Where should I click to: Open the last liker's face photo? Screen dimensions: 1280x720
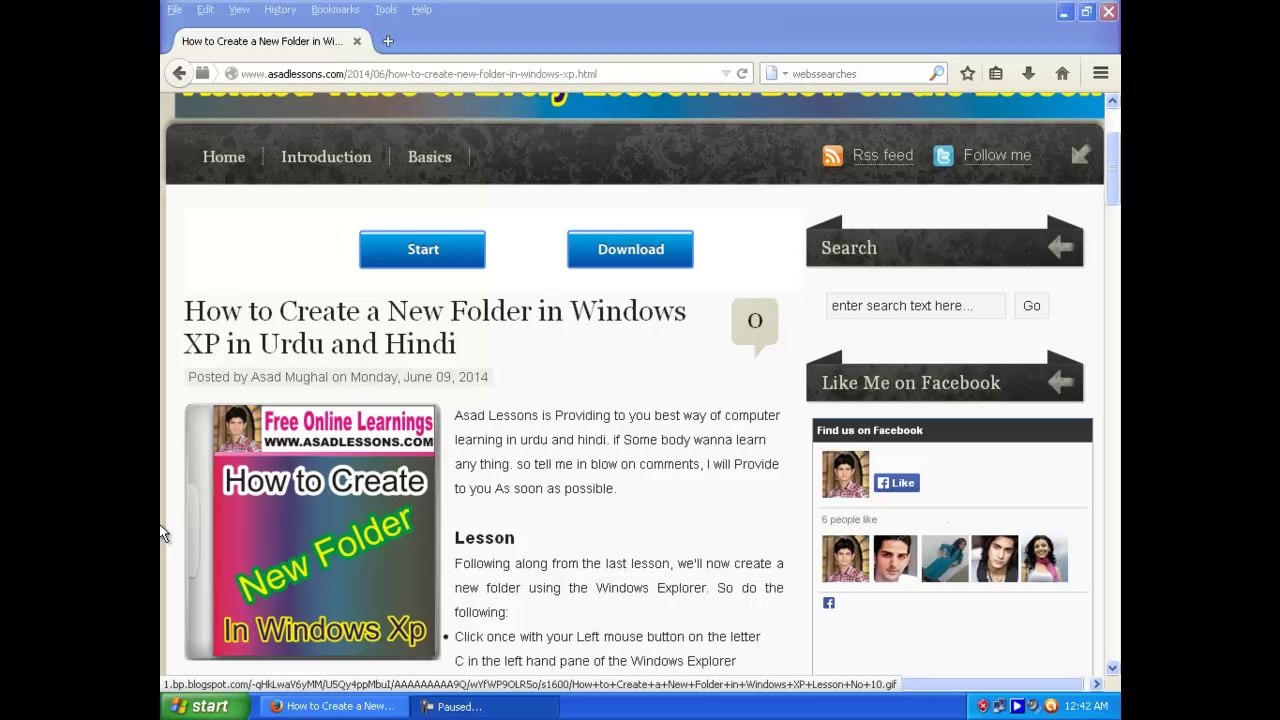(1044, 559)
